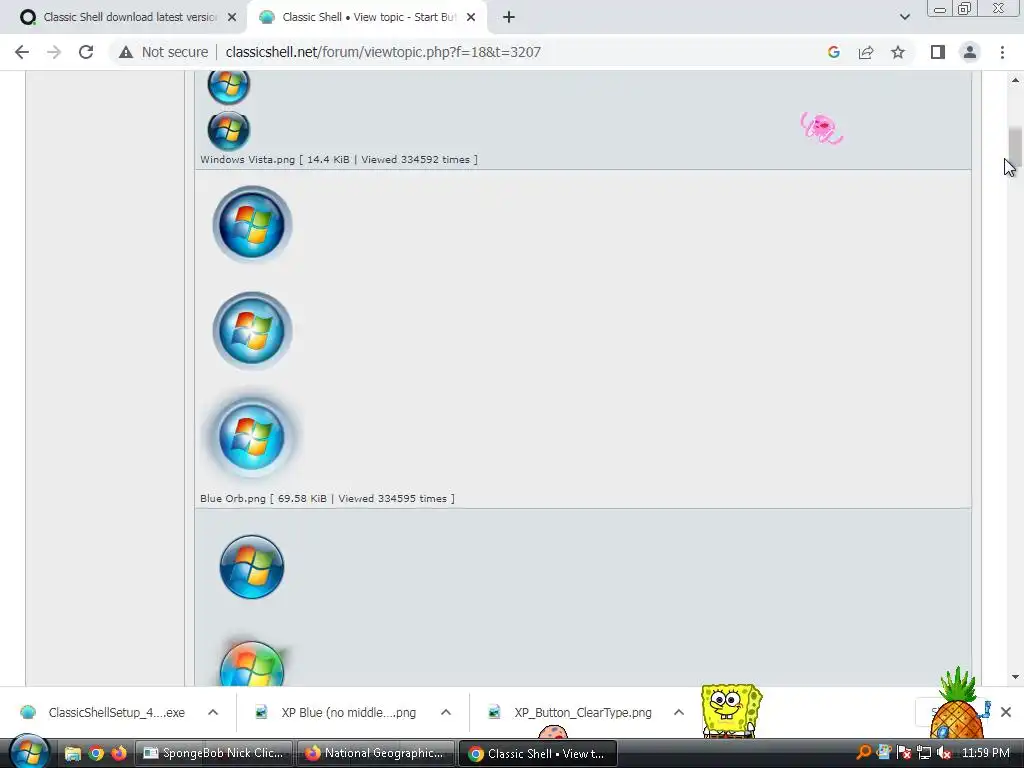Click the dark blue orb below Blue Orb.png
This screenshot has height=768, width=1024.
click(x=252, y=567)
